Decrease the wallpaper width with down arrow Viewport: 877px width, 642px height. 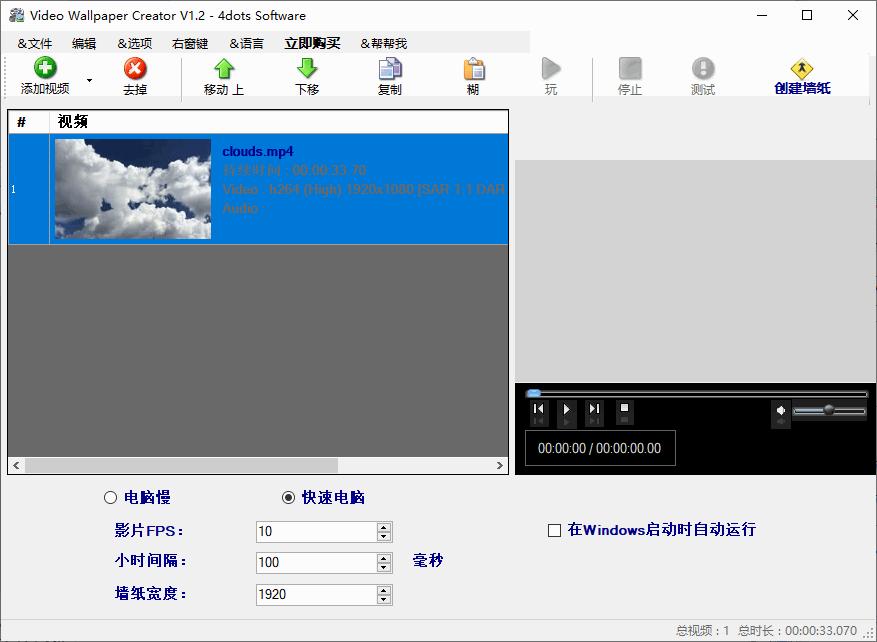(x=384, y=599)
